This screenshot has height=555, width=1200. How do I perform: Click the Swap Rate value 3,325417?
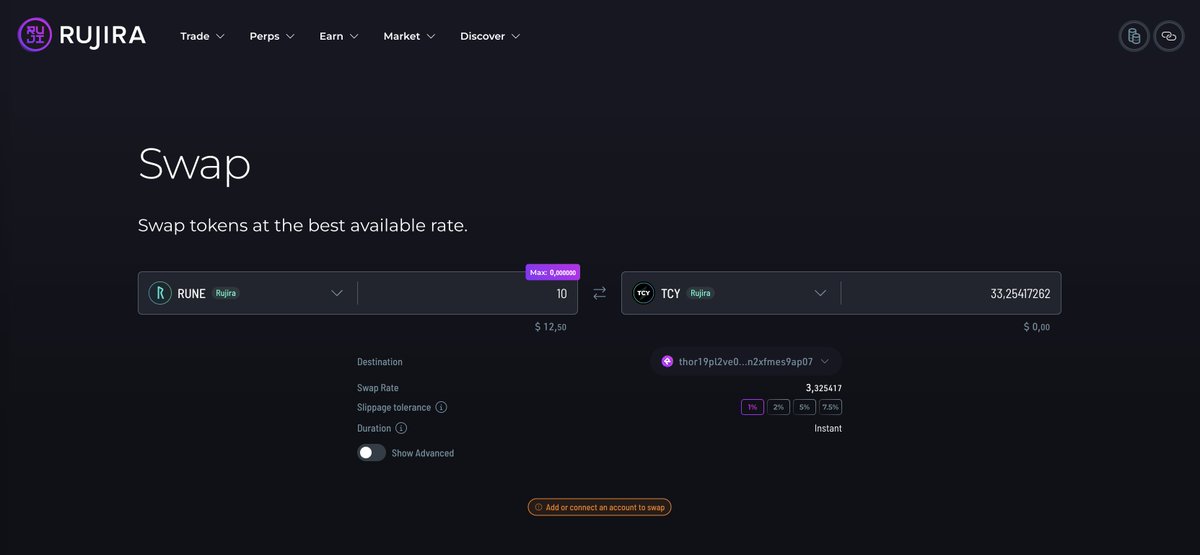tap(824, 387)
